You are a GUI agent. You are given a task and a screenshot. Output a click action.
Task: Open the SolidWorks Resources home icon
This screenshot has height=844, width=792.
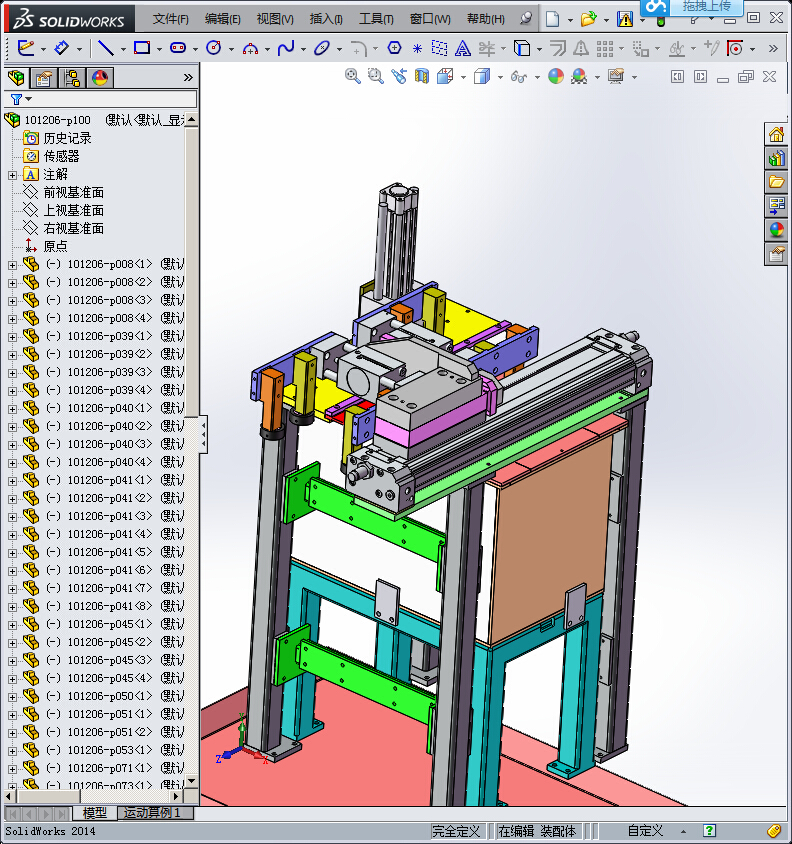(x=776, y=135)
